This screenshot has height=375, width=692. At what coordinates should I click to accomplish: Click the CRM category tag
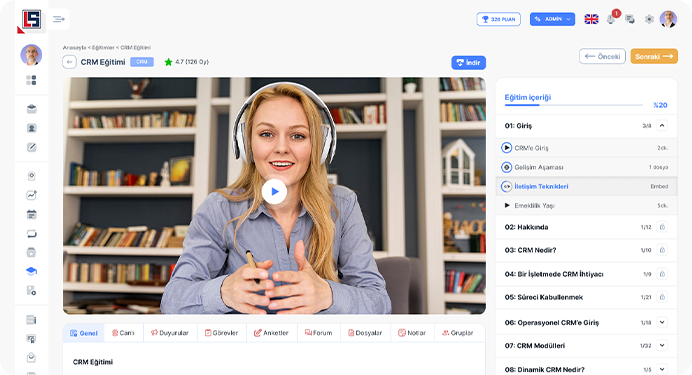(142, 62)
